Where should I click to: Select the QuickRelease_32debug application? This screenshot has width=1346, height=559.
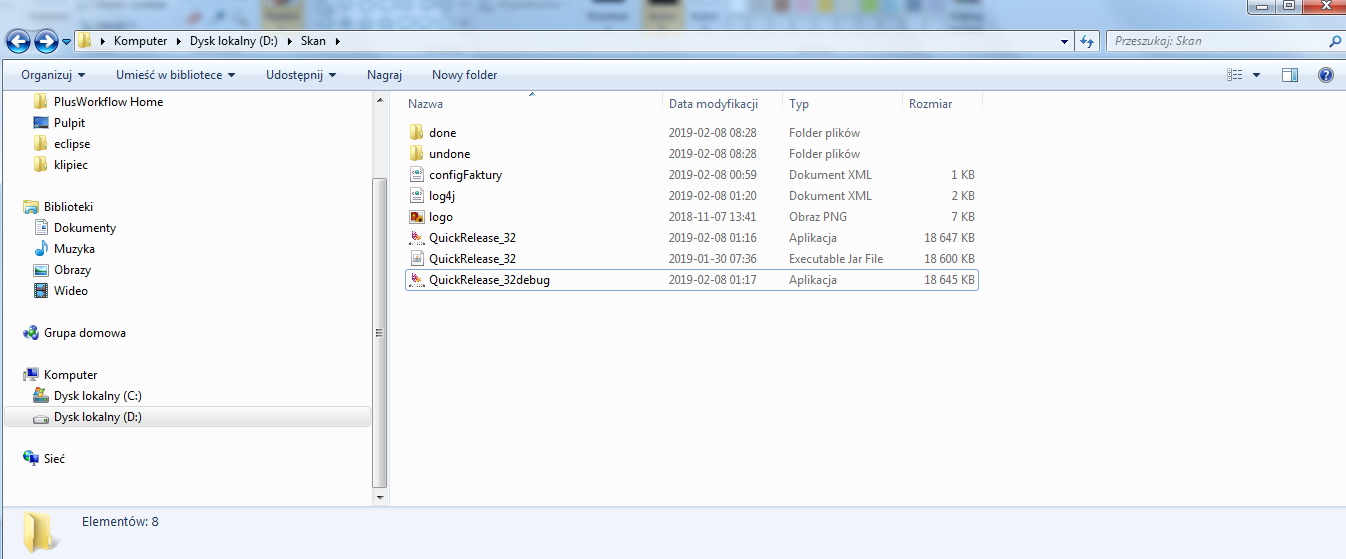[x=489, y=280]
